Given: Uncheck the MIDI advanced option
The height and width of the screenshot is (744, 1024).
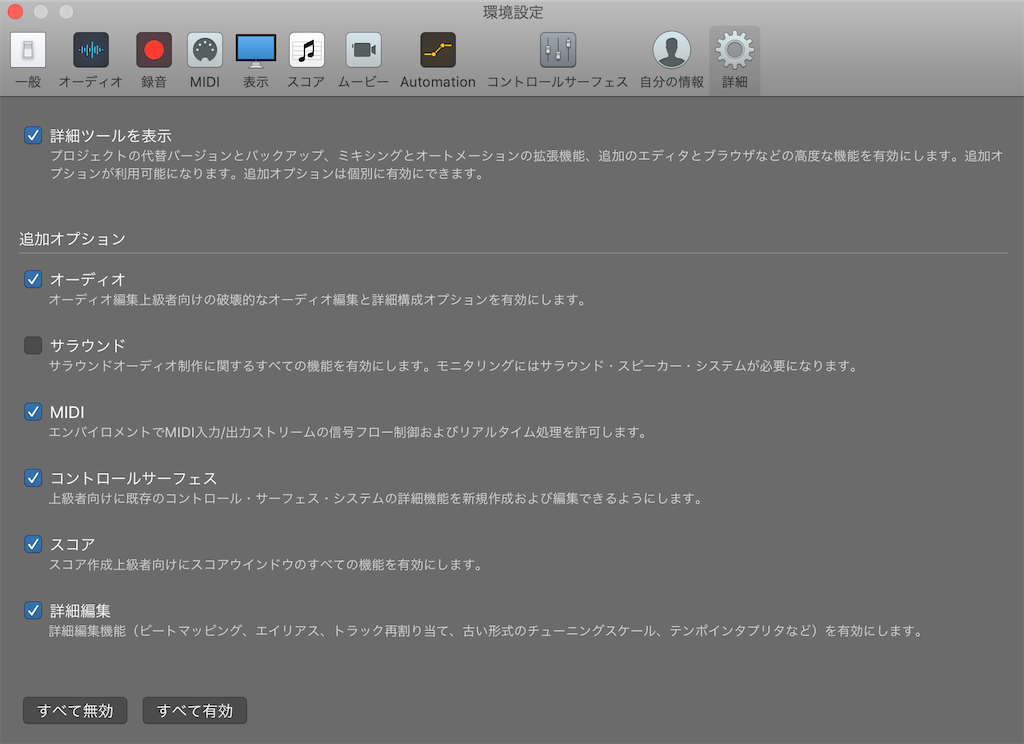Looking at the screenshot, I should point(31,411).
